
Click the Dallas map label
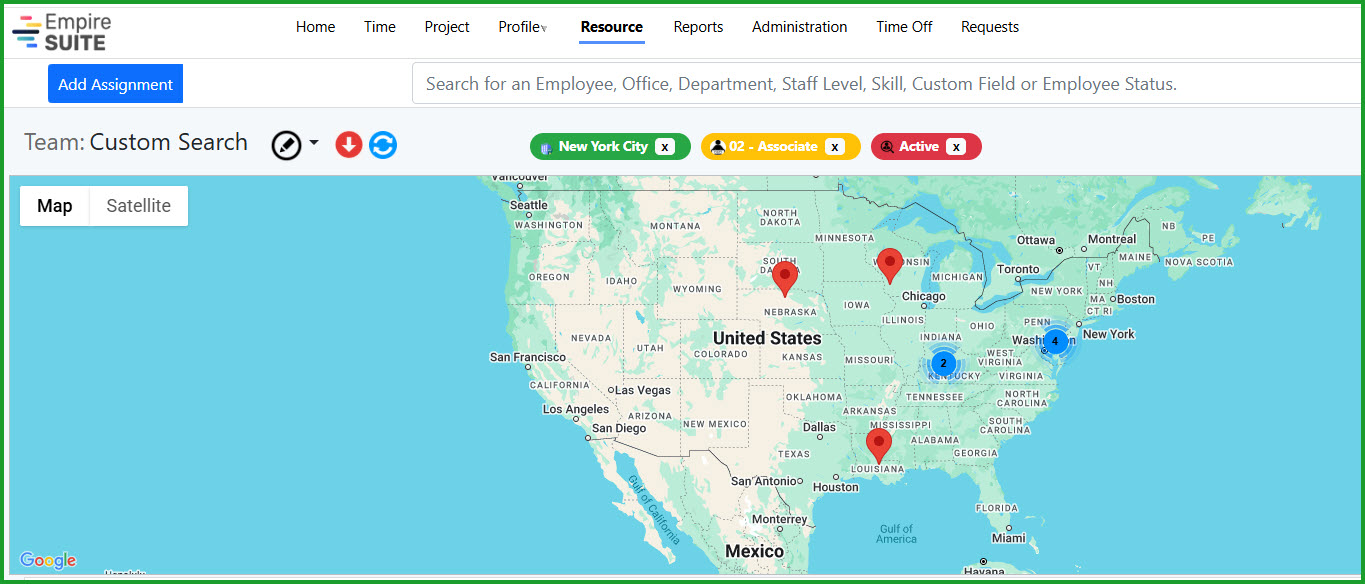coord(819,427)
